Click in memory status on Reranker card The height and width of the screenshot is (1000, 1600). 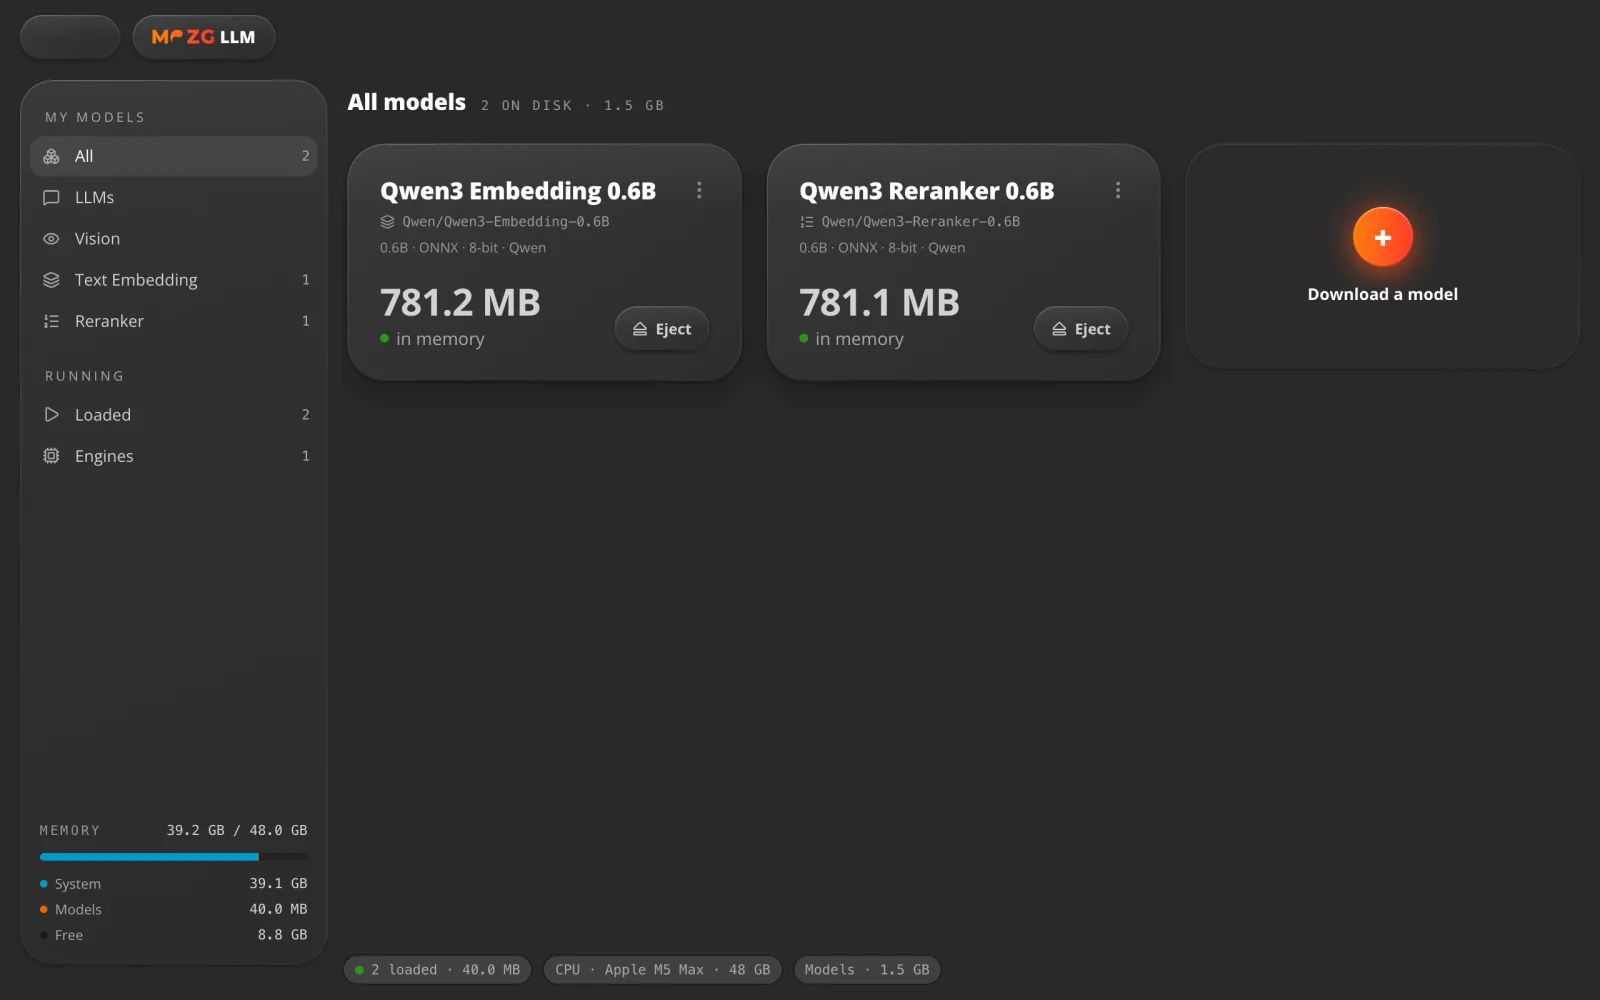point(851,339)
